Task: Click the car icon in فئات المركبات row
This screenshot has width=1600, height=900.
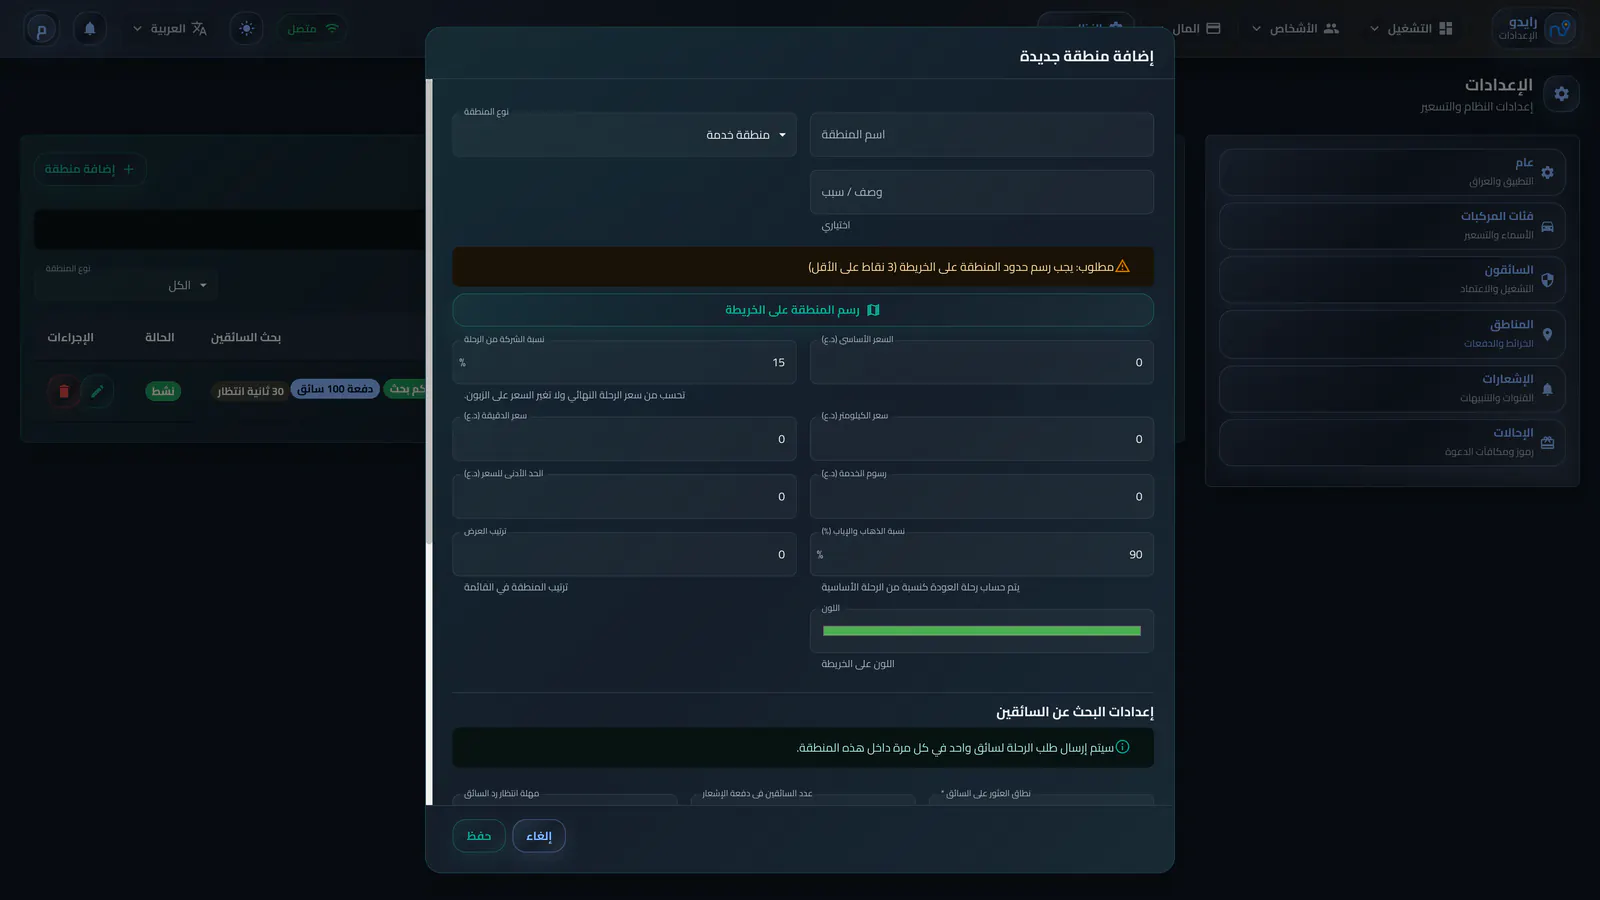Action: (1547, 226)
